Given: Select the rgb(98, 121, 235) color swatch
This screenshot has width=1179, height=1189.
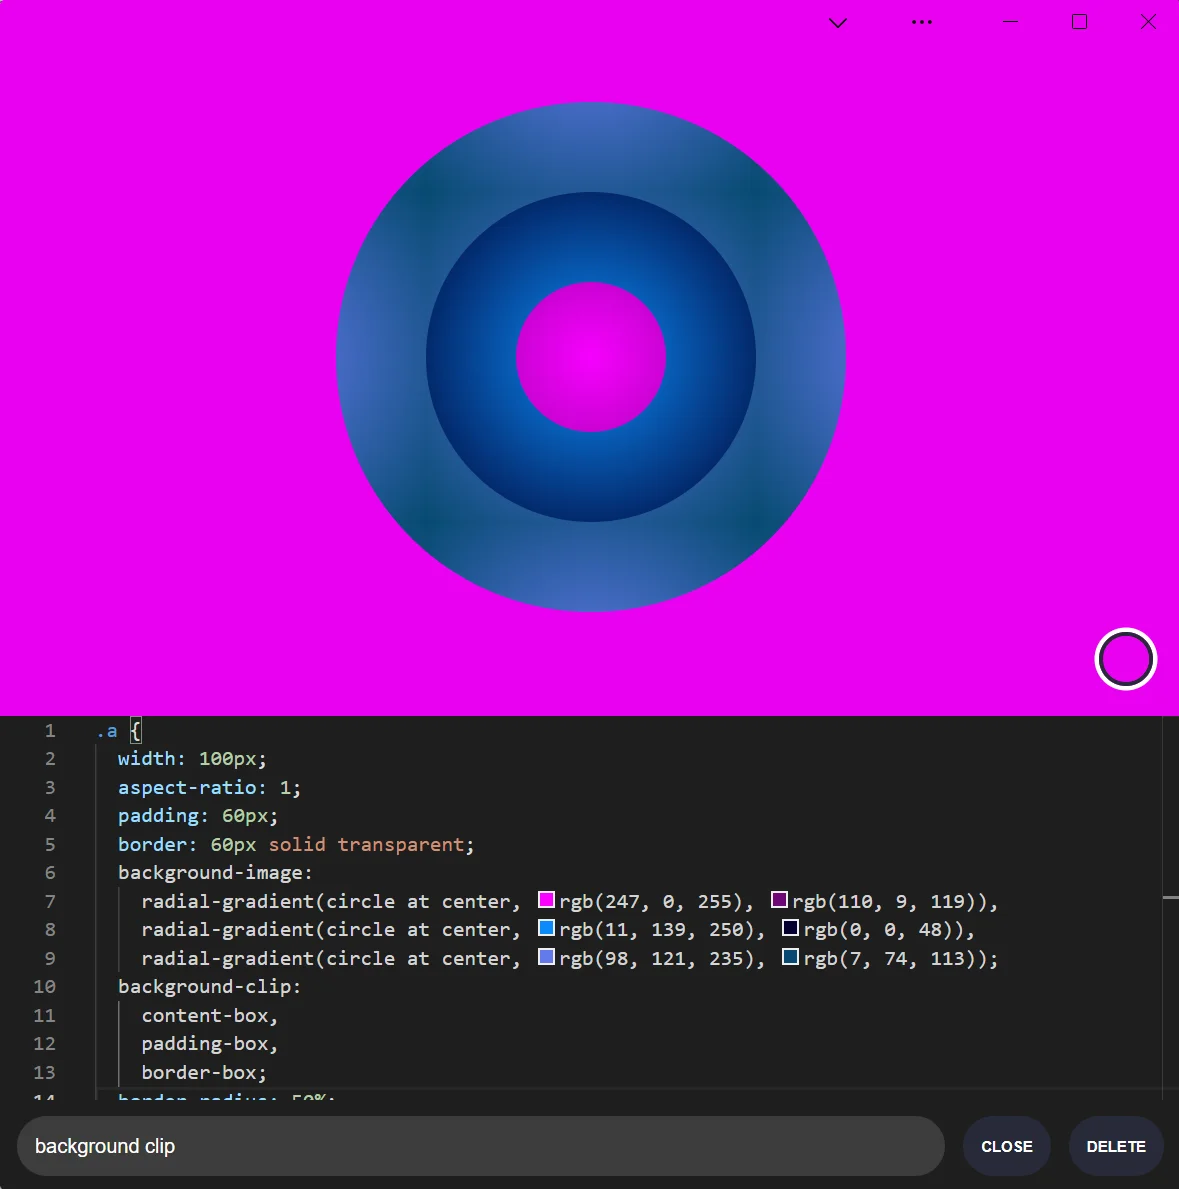Looking at the screenshot, I should click(546, 957).
